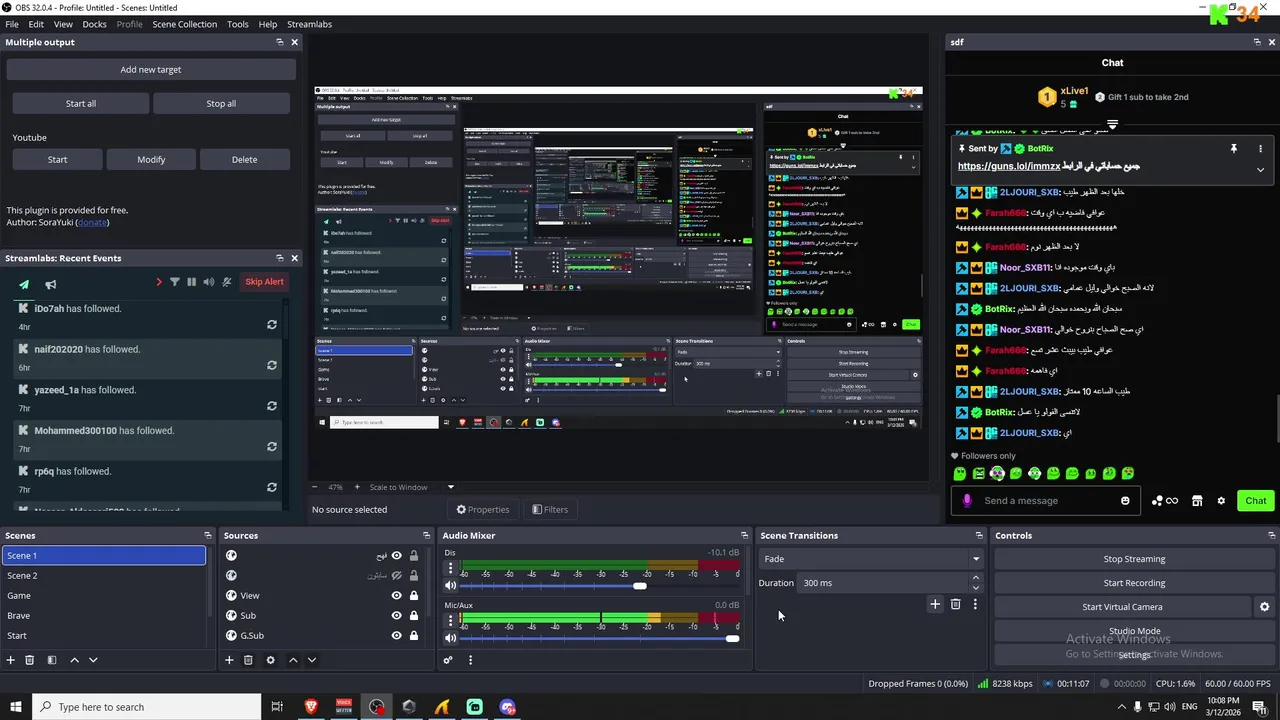Click Start Recording
The width and height of the screenshot is (1280, 720).
(1134, 583)
